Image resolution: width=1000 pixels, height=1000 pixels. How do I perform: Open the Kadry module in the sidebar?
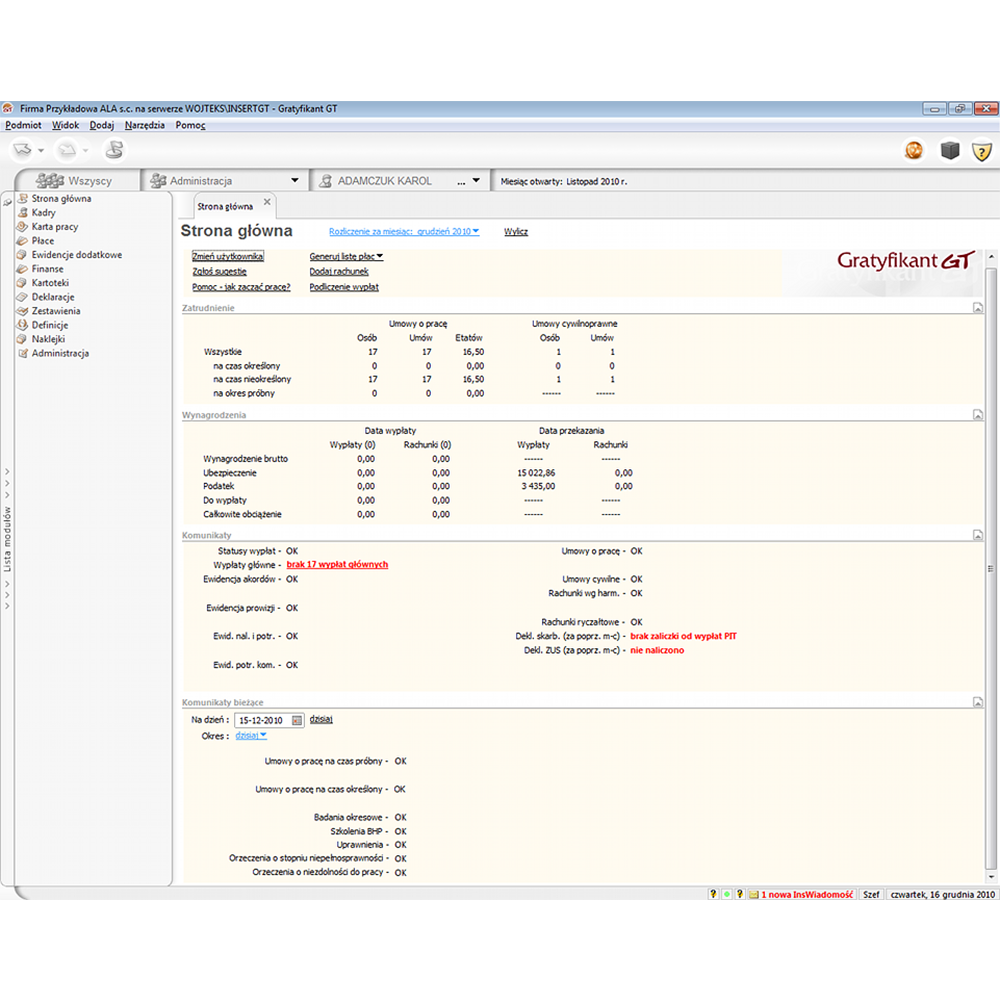click(43, 213)
